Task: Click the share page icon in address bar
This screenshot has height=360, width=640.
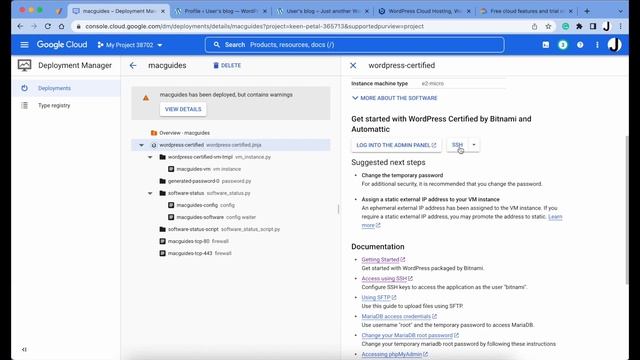Action: tap(534, 26)
